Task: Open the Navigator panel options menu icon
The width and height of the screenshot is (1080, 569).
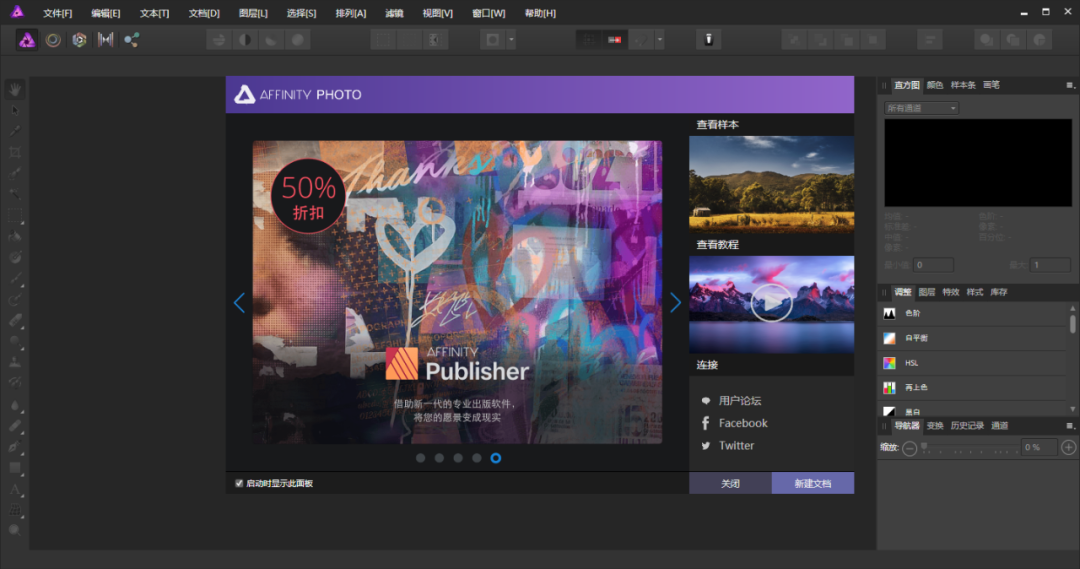Action: pos(1070,426)
